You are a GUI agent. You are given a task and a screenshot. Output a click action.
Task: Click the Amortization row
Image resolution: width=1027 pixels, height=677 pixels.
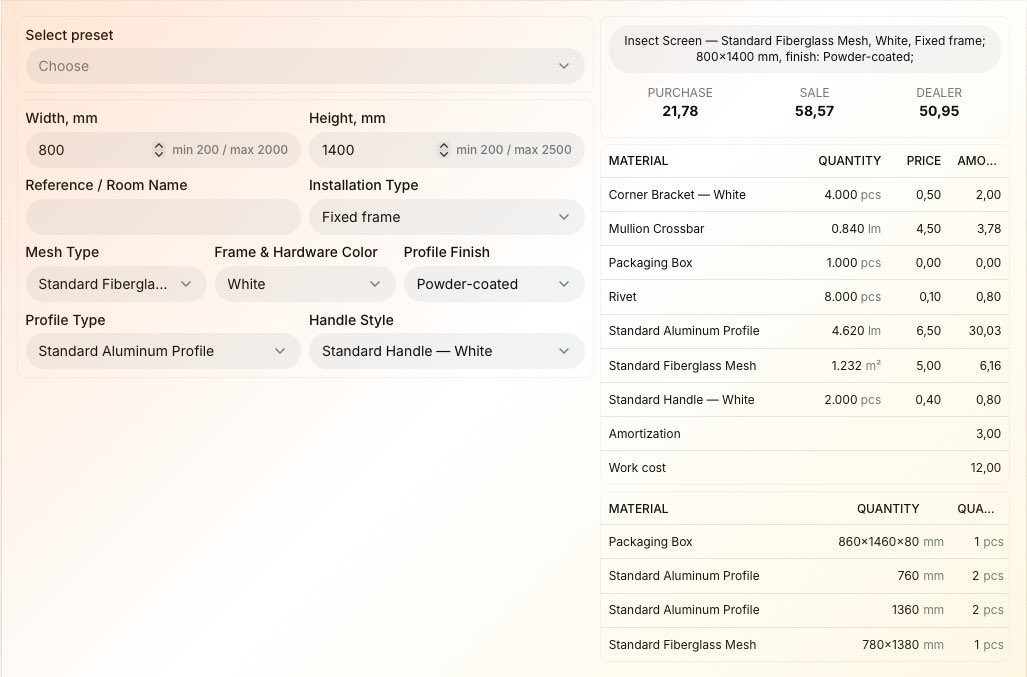(x=804, y=433)
